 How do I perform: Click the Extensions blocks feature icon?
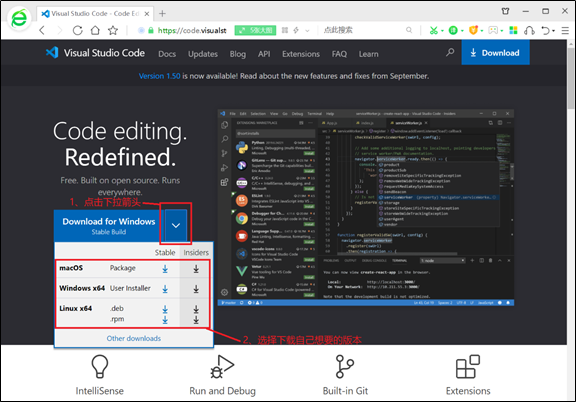468,366
